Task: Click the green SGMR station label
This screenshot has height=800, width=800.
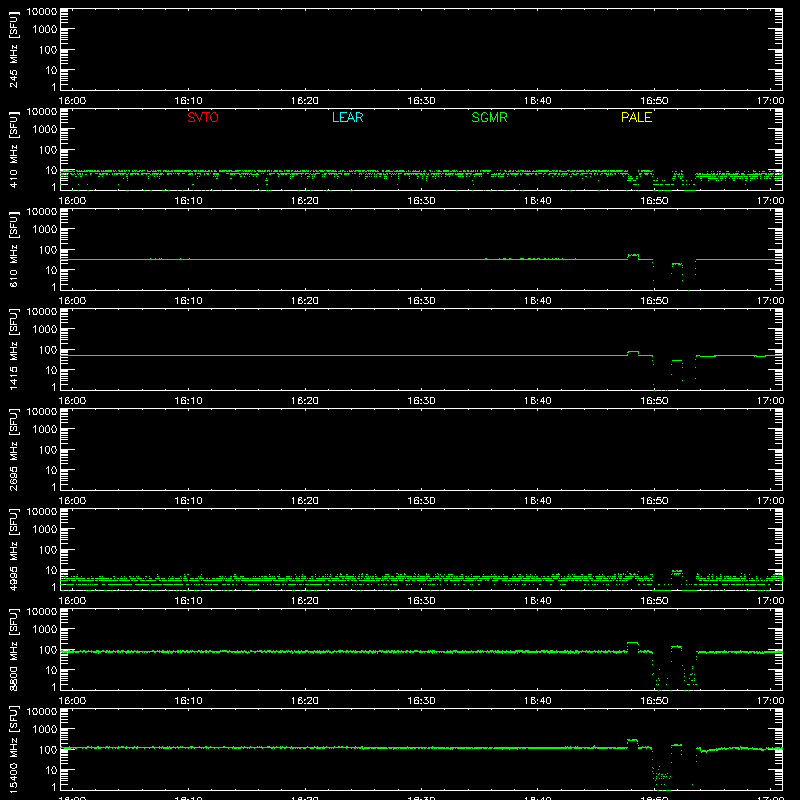Action: 489,117
